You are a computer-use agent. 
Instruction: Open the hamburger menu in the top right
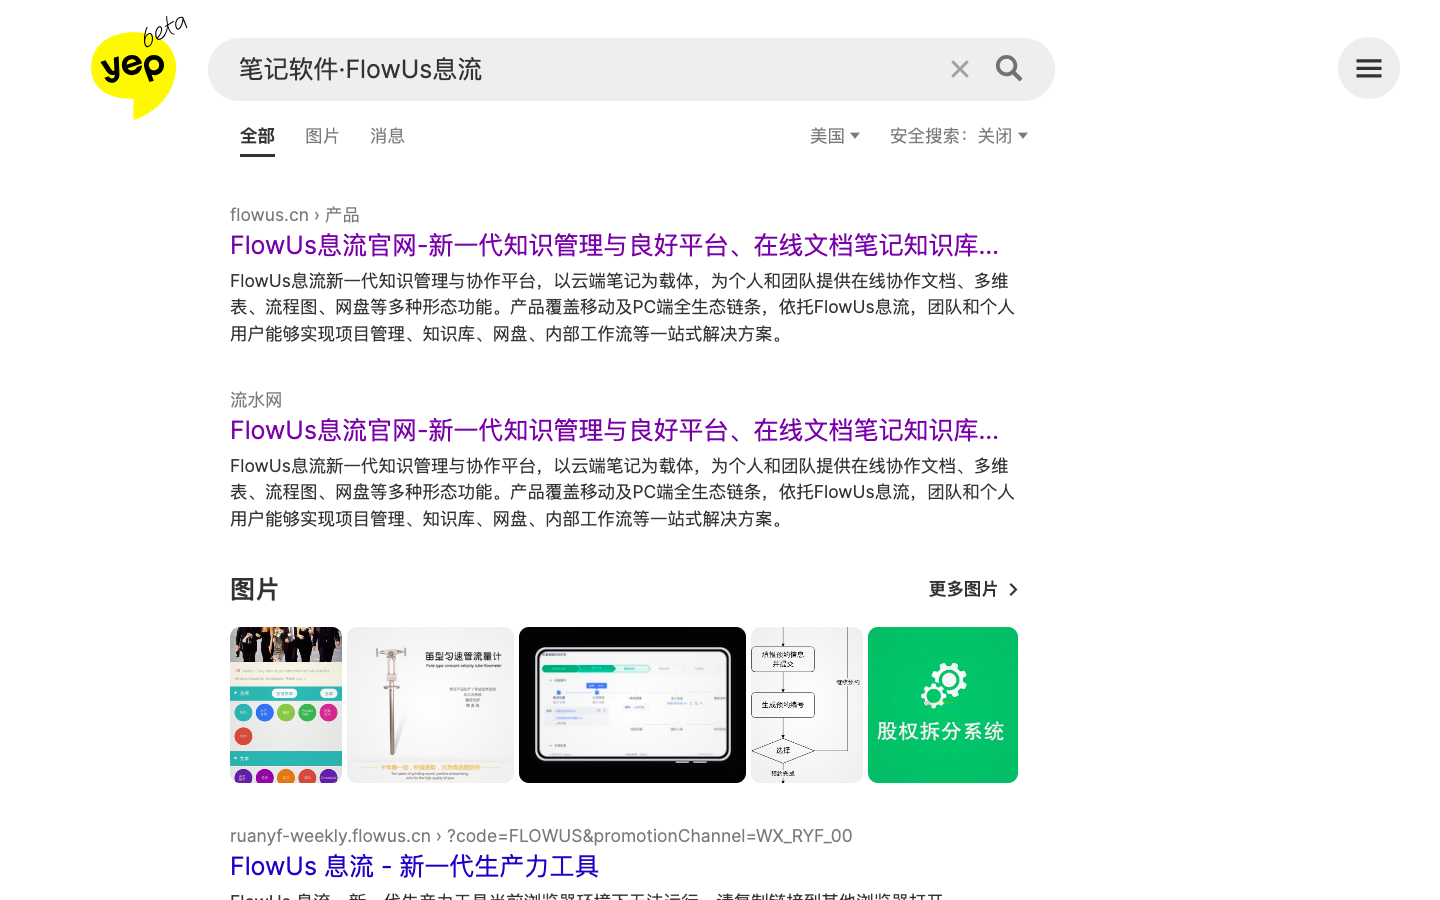tap(1368, 68)
